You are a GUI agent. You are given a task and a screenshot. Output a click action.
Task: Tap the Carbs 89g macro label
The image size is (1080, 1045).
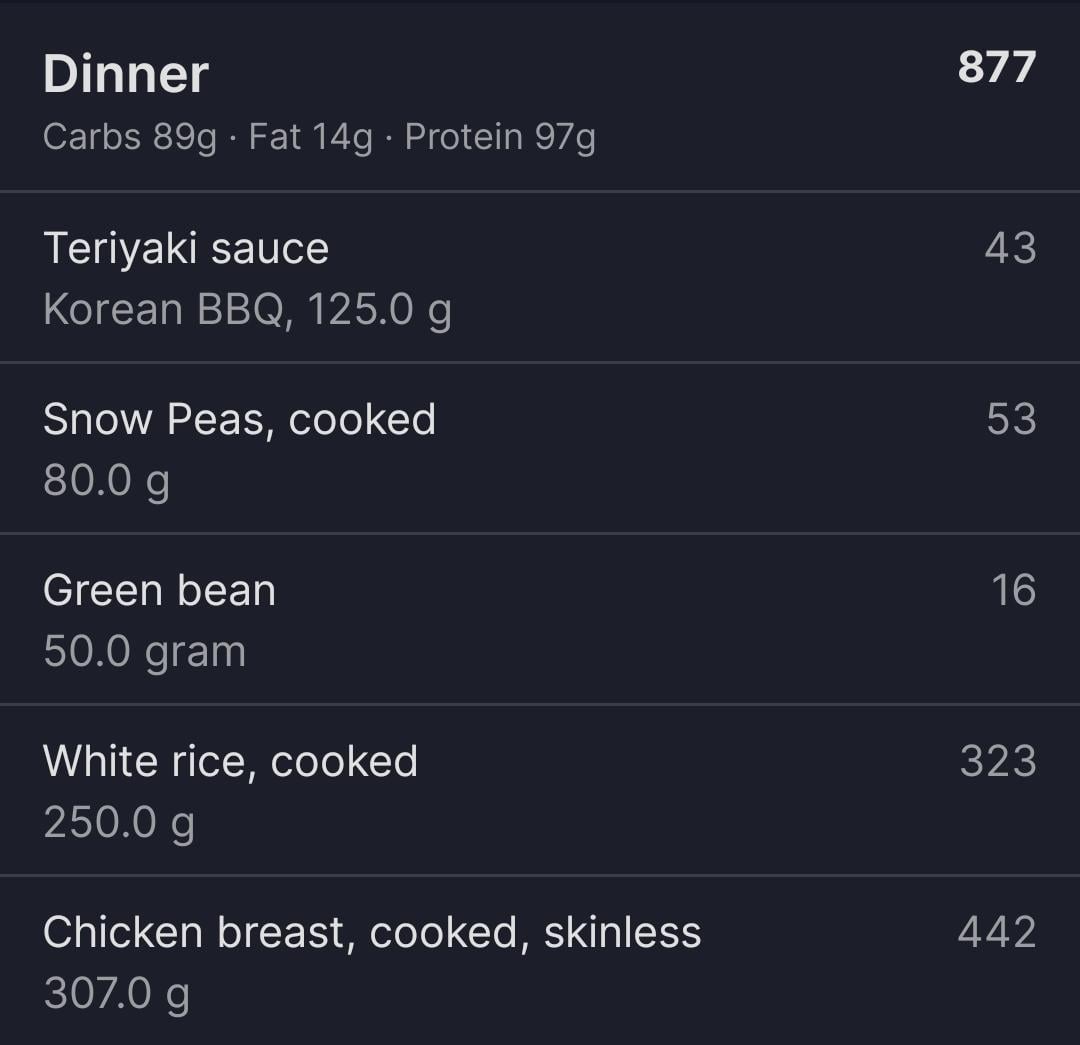129,137
